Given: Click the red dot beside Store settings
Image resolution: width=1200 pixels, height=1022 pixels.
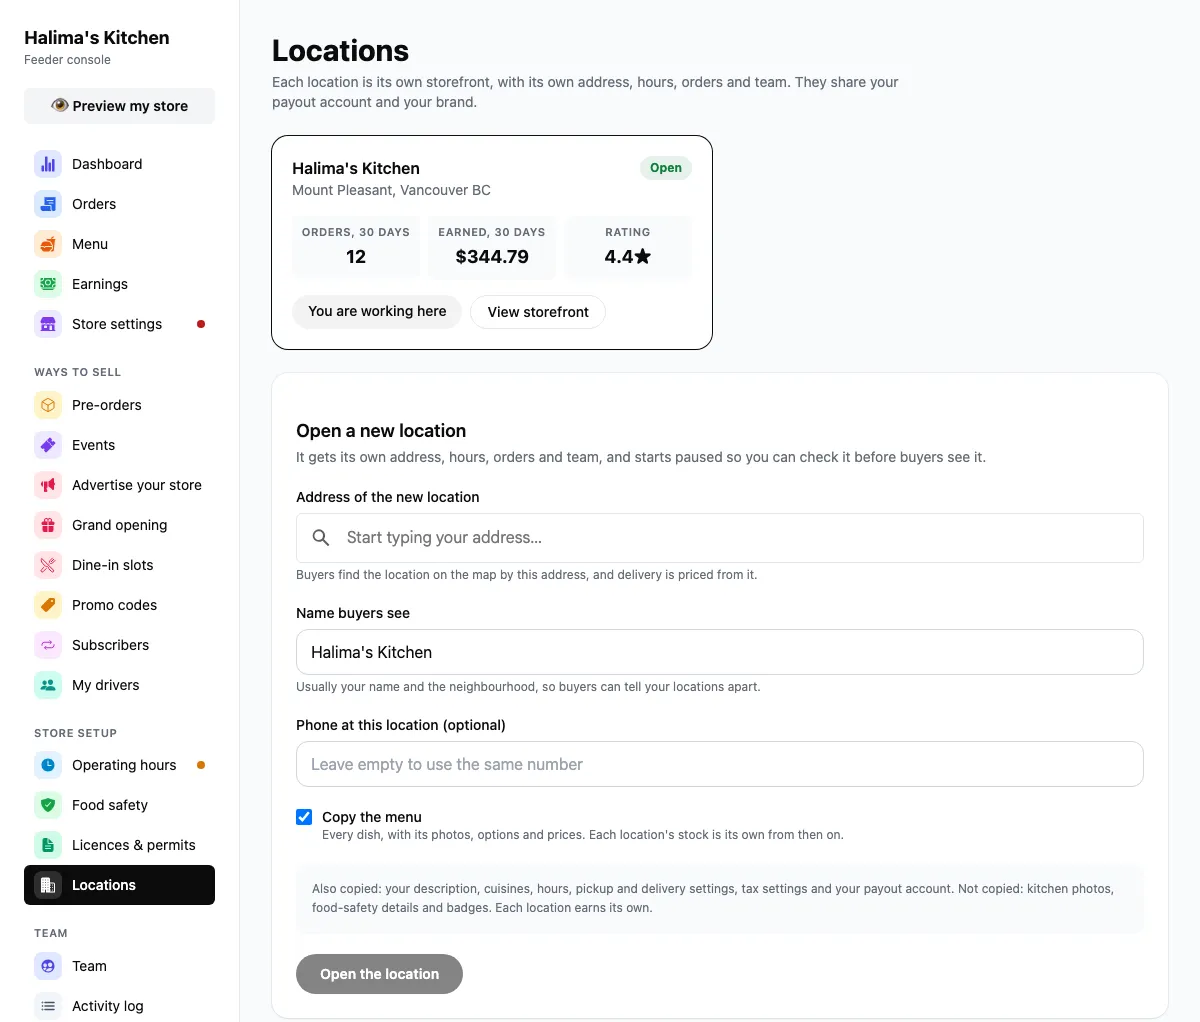Looking at the screenshot, I should 201,324.
